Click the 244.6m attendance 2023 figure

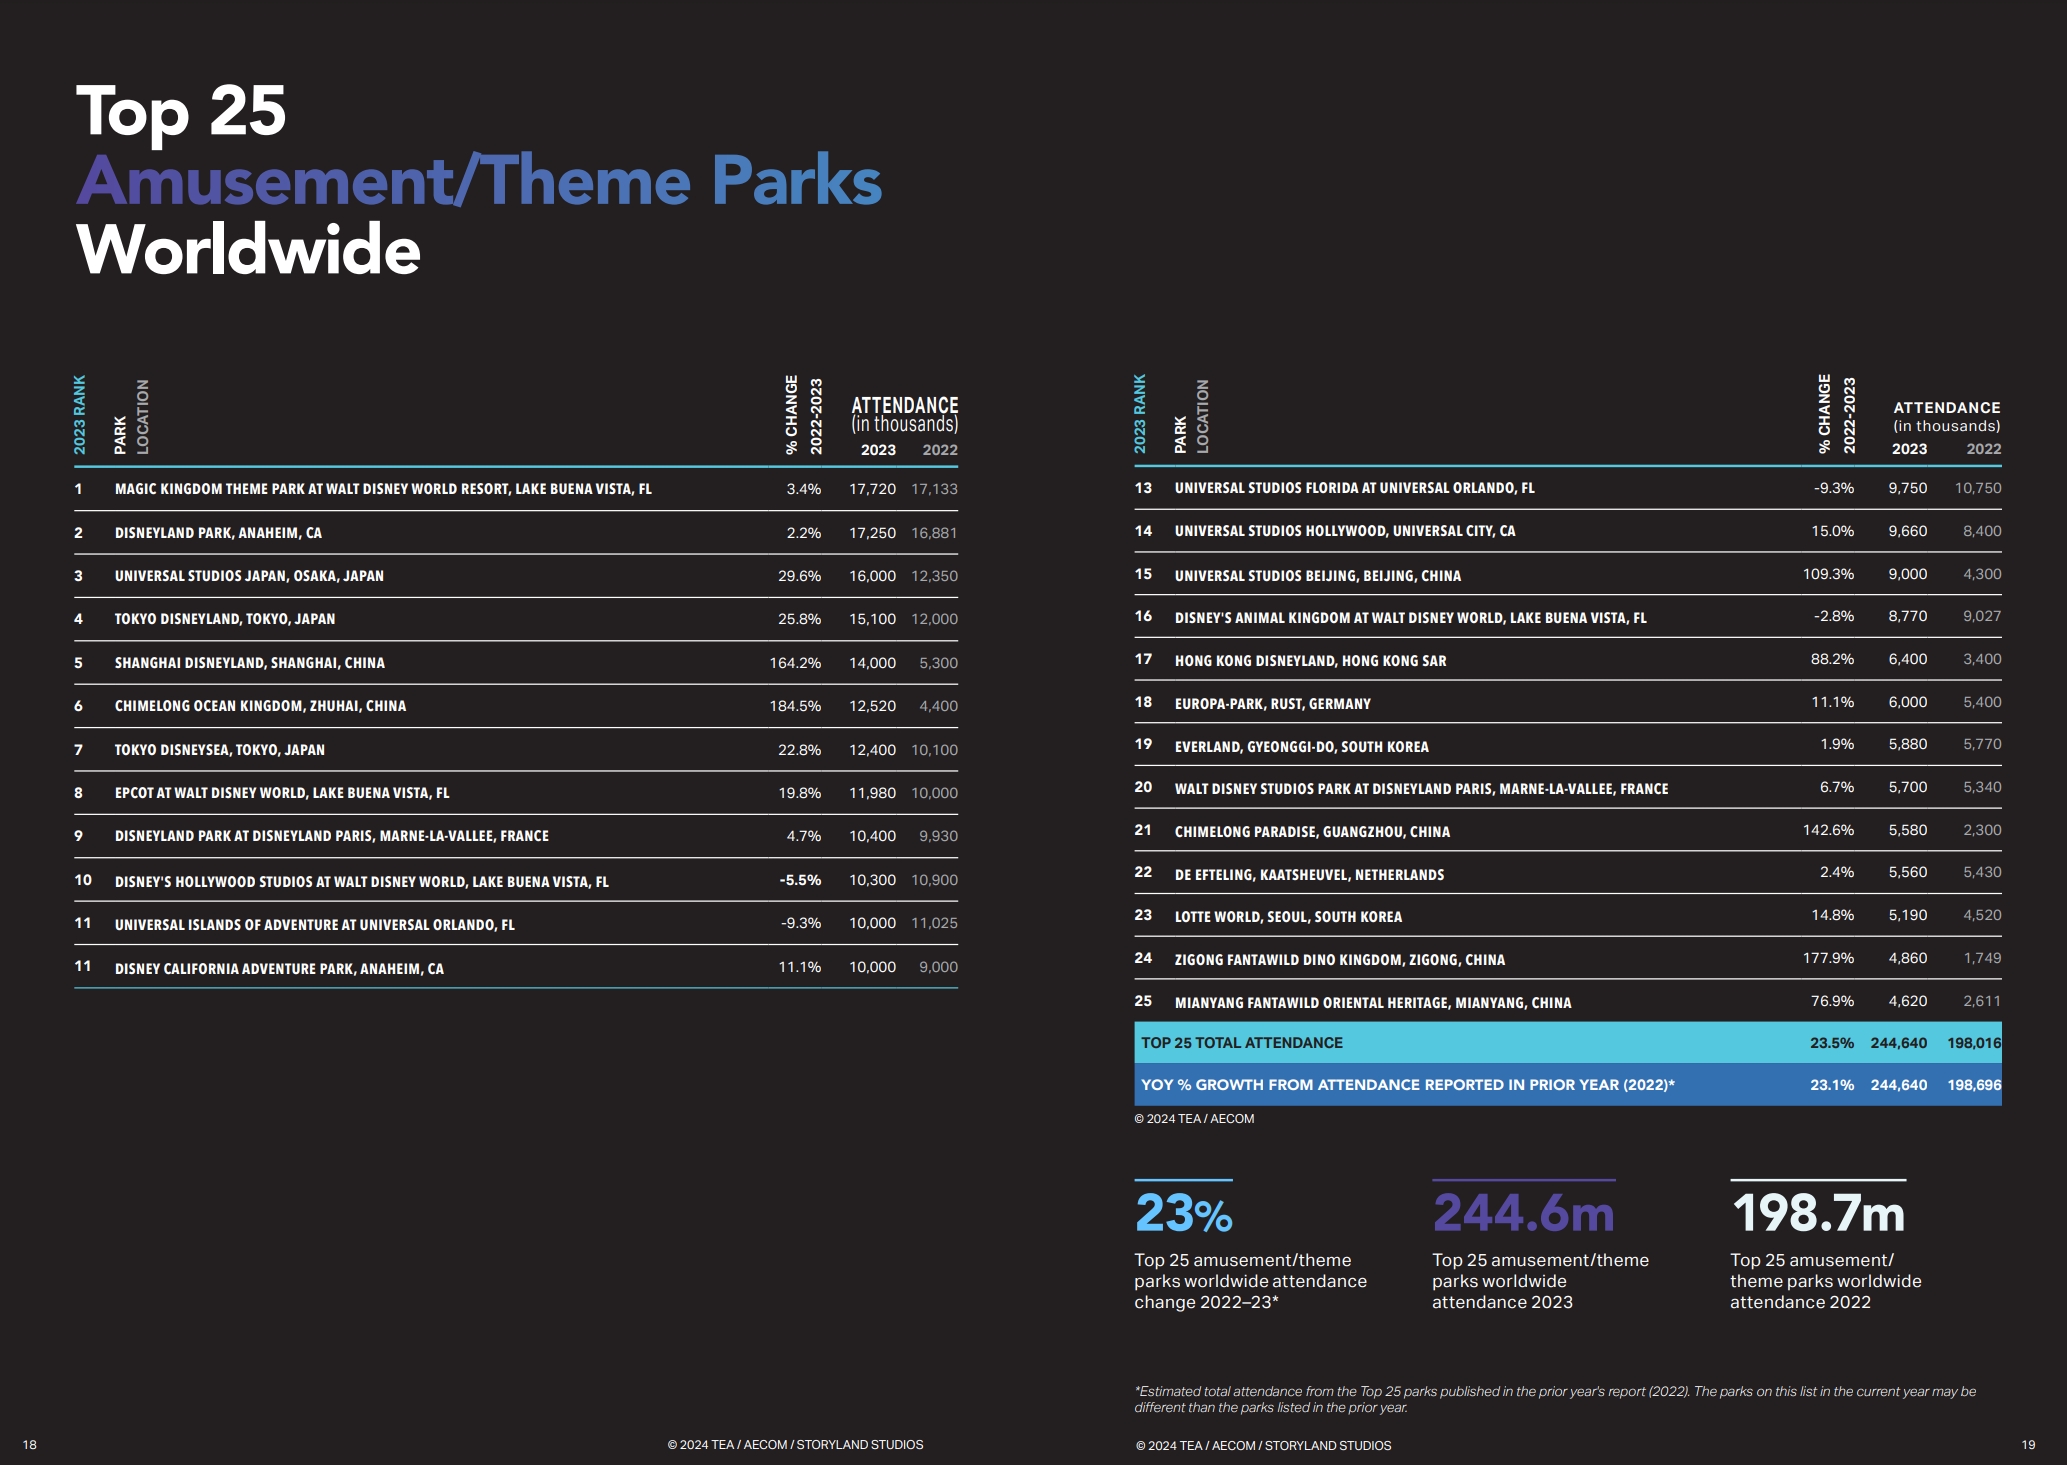pos(1523,1213)
